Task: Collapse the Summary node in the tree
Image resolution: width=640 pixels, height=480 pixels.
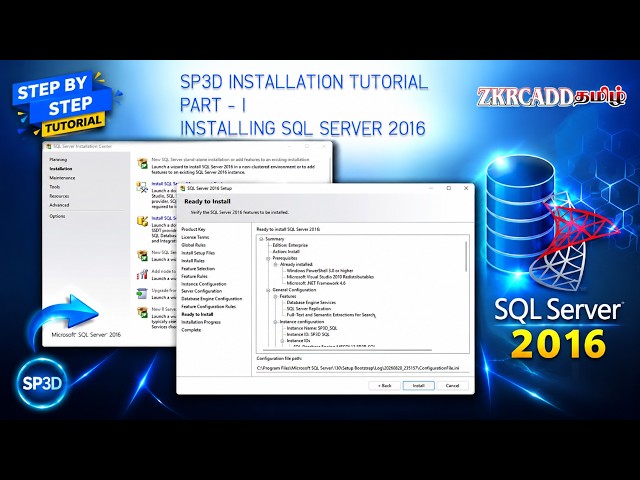Action: (x=261, y=239)
